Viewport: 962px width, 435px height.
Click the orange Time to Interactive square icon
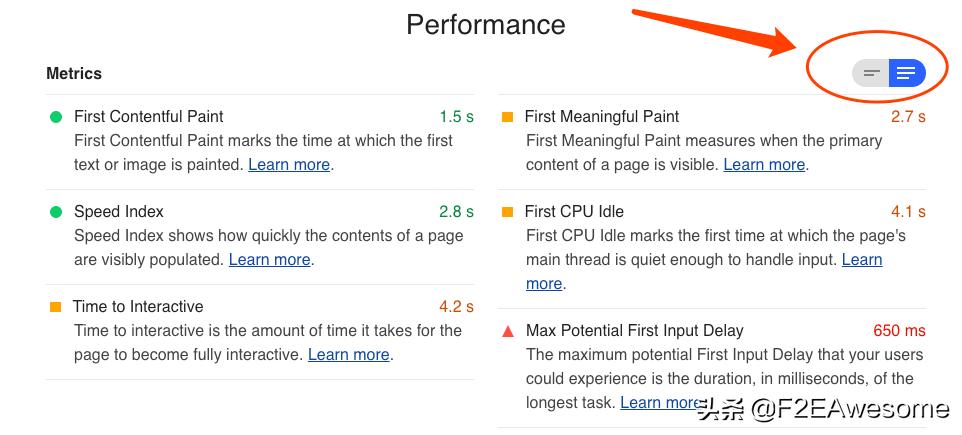click(x=56, y=307)
